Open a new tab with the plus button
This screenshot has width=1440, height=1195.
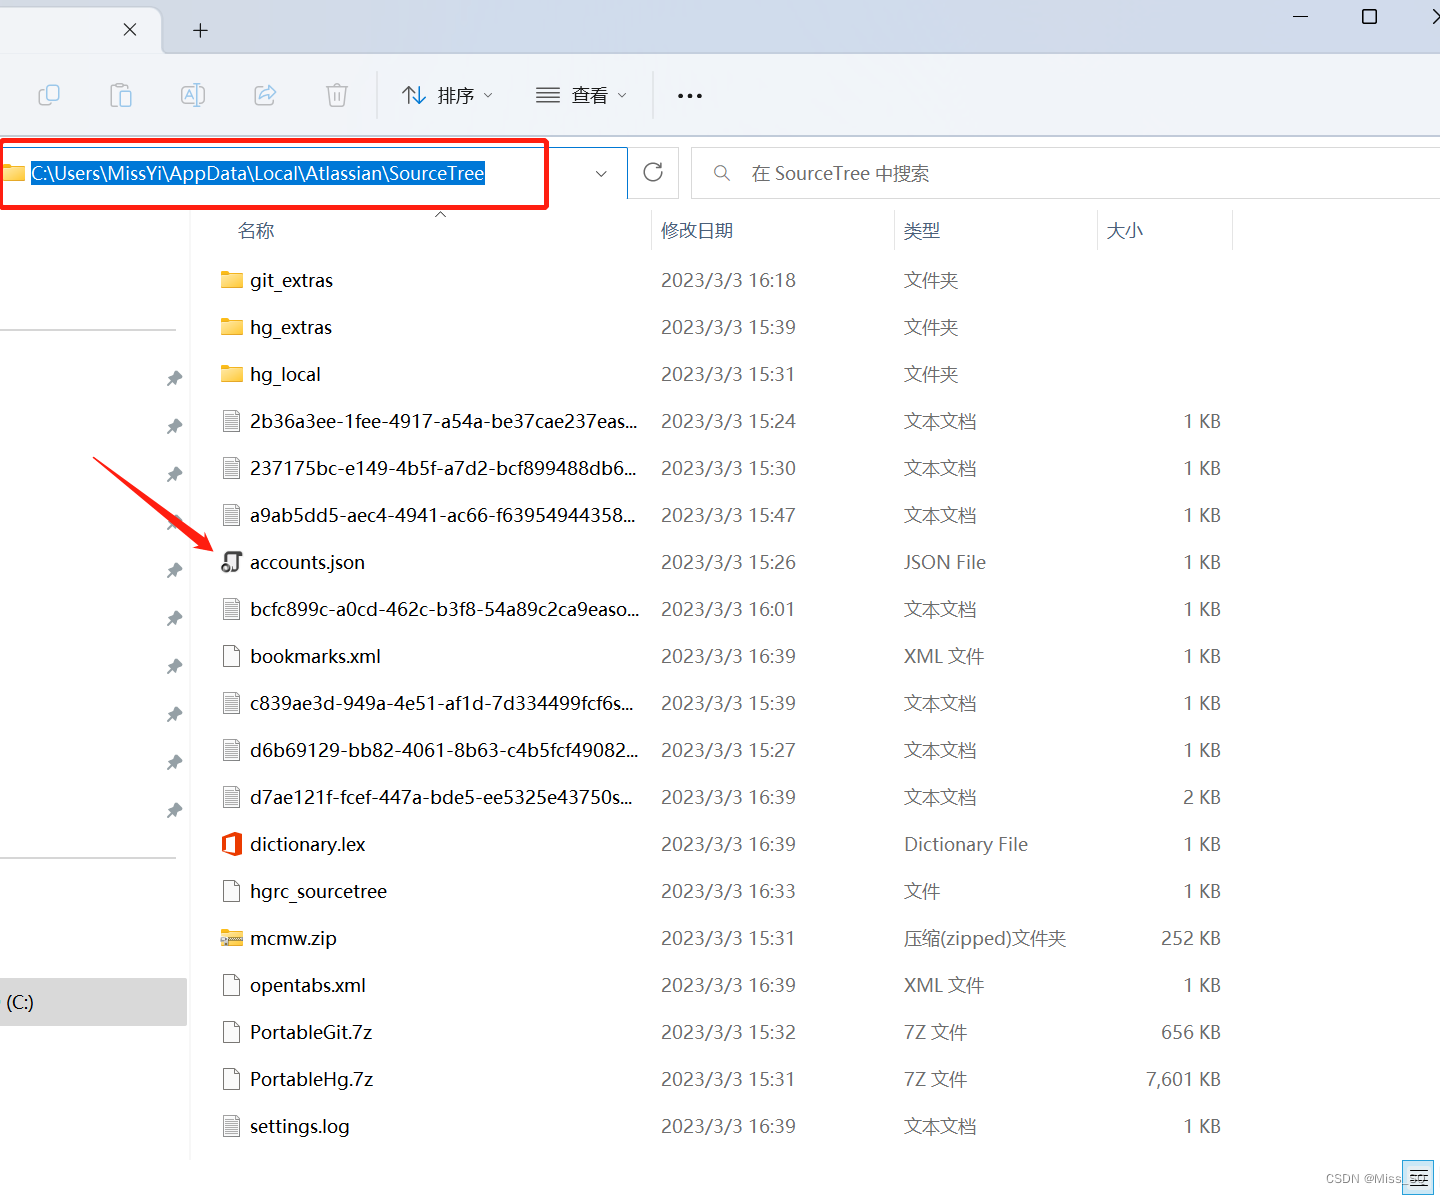click(200, 30)
